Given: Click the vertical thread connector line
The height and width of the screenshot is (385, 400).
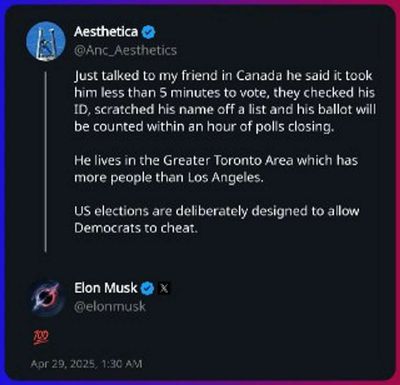Looking at the screenshot, I should 46,162.
